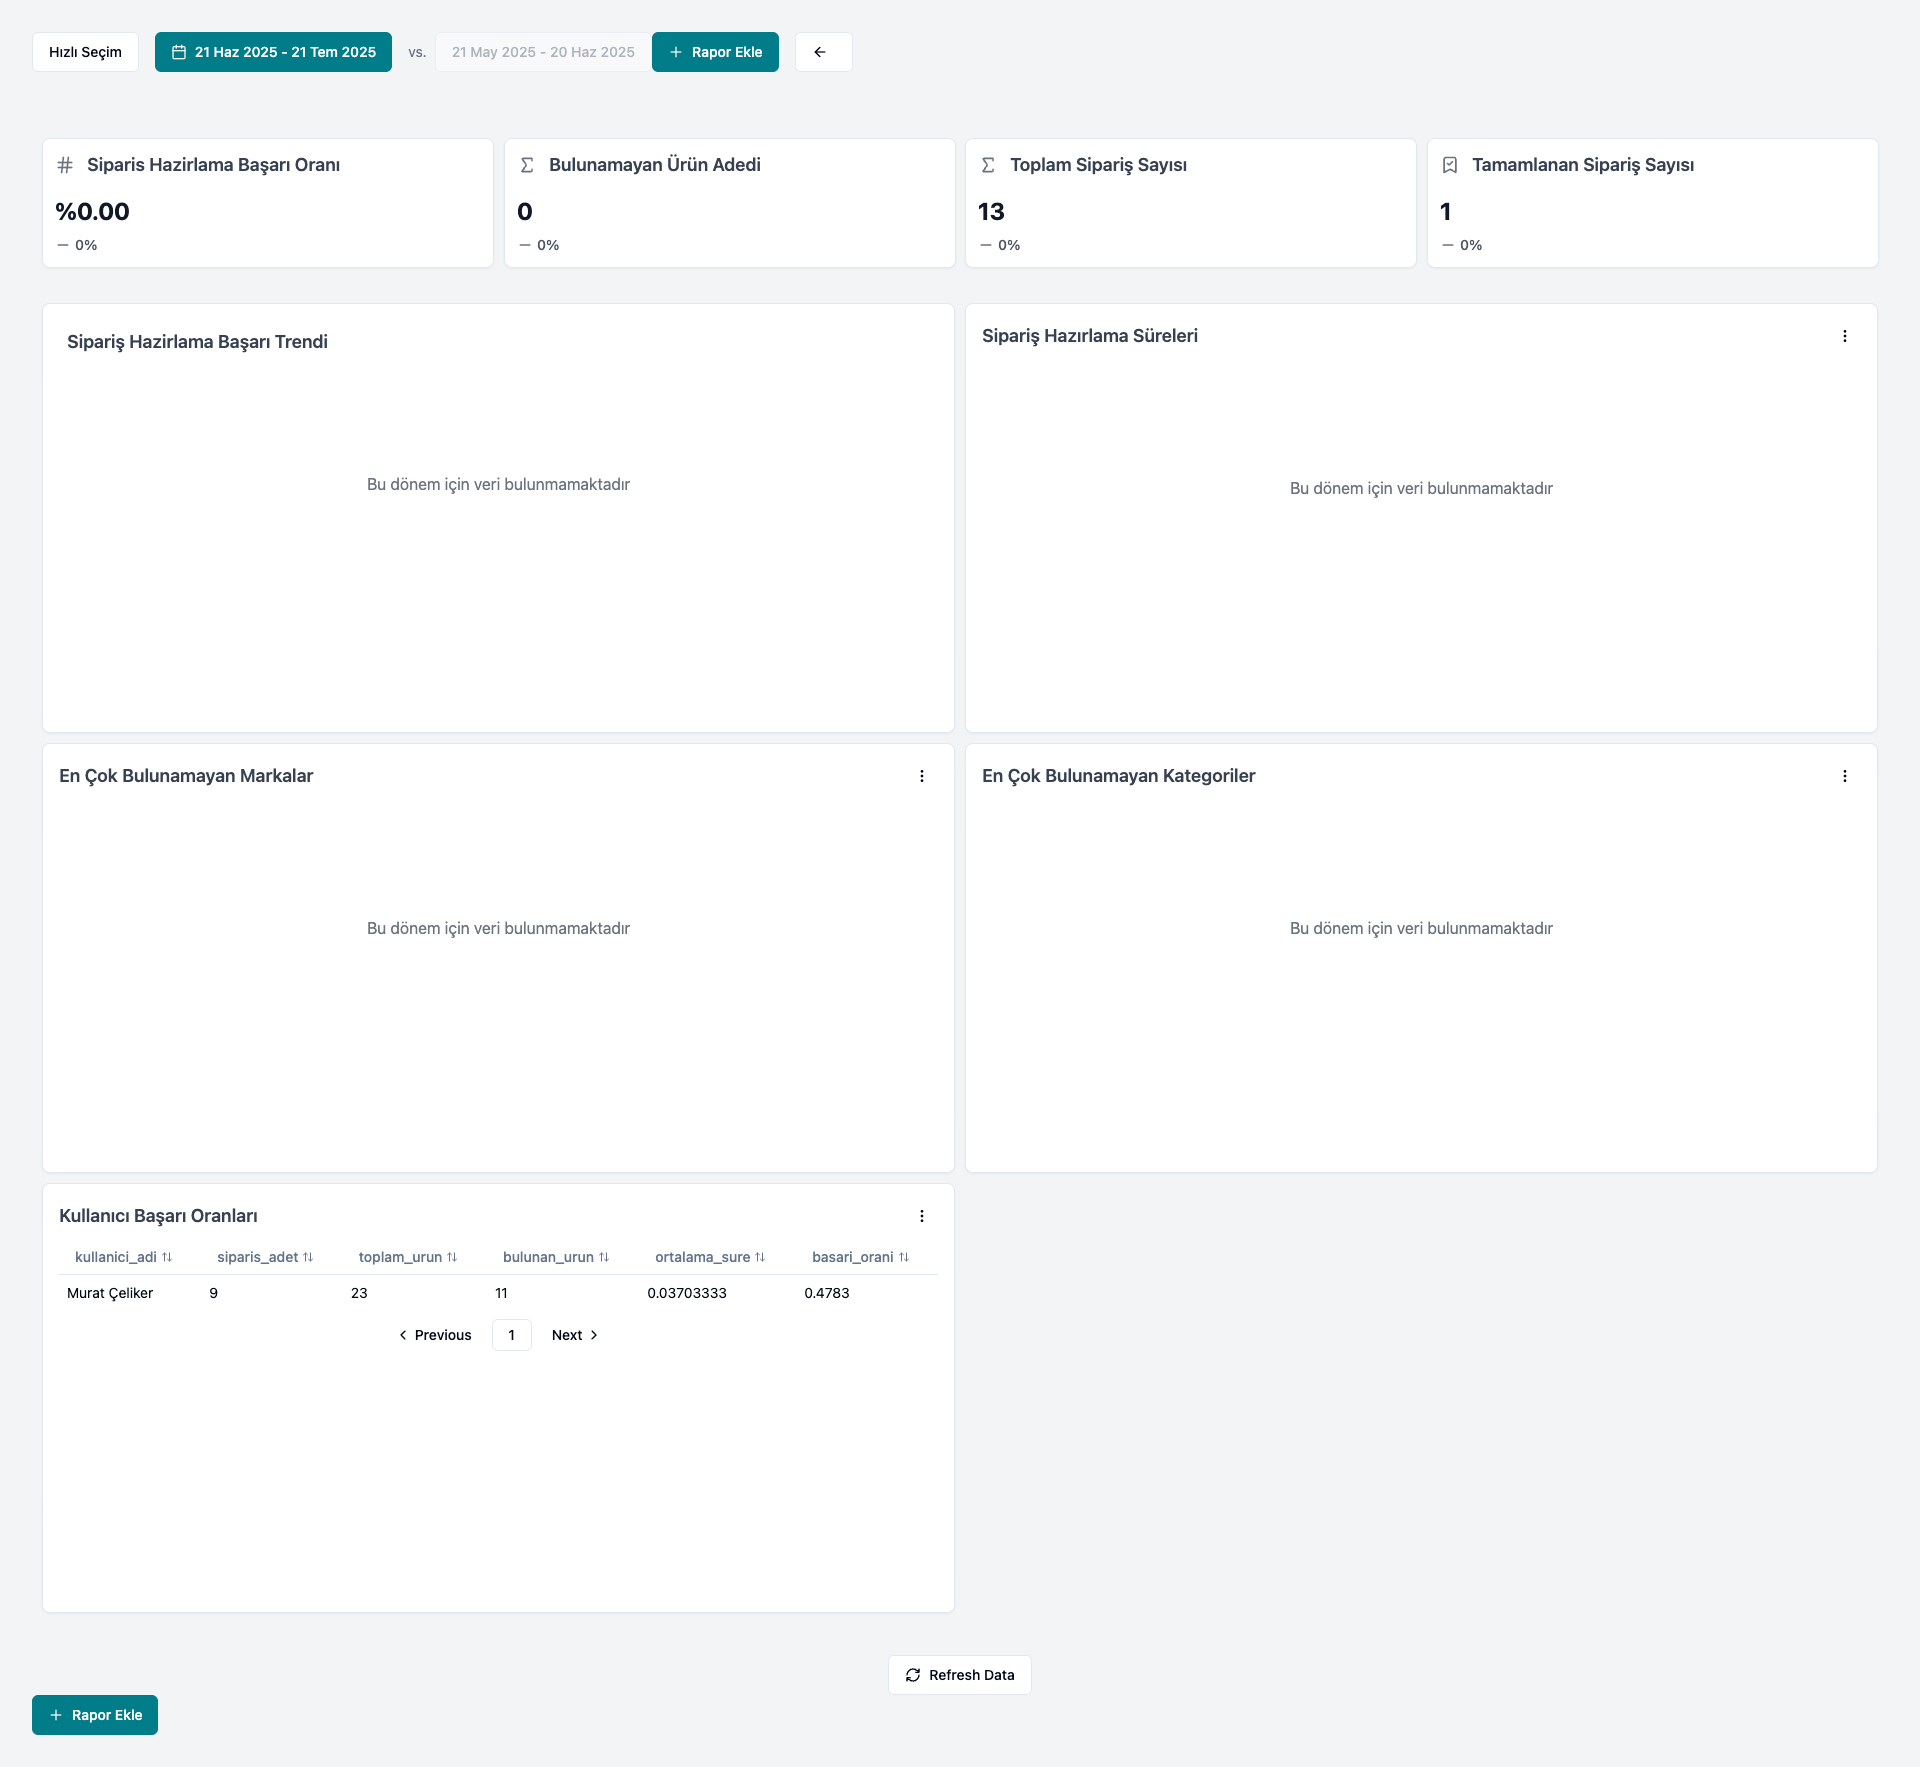Open Kullanıcı Başarı Oranları three-dot menu
The height and width of the screenshot is (1767, 1920).
click(x=921, y=1216)
